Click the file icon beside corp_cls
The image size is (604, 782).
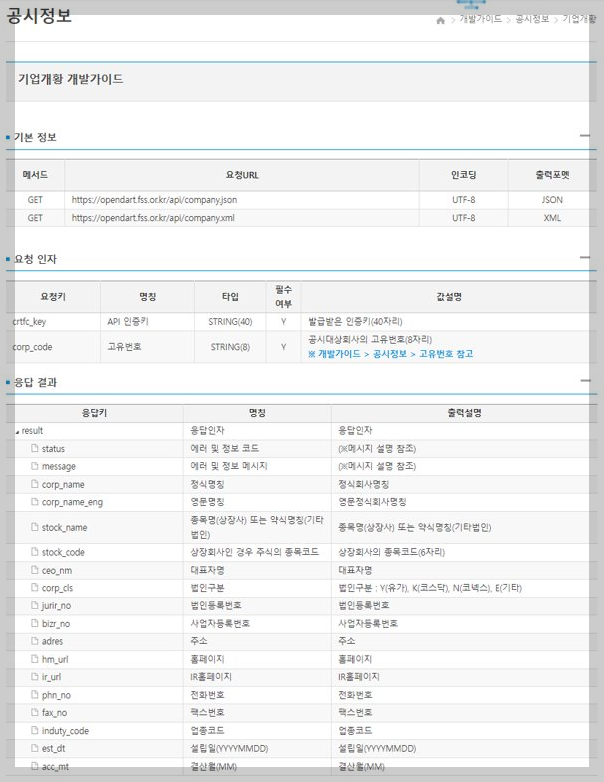click(34, 587)
